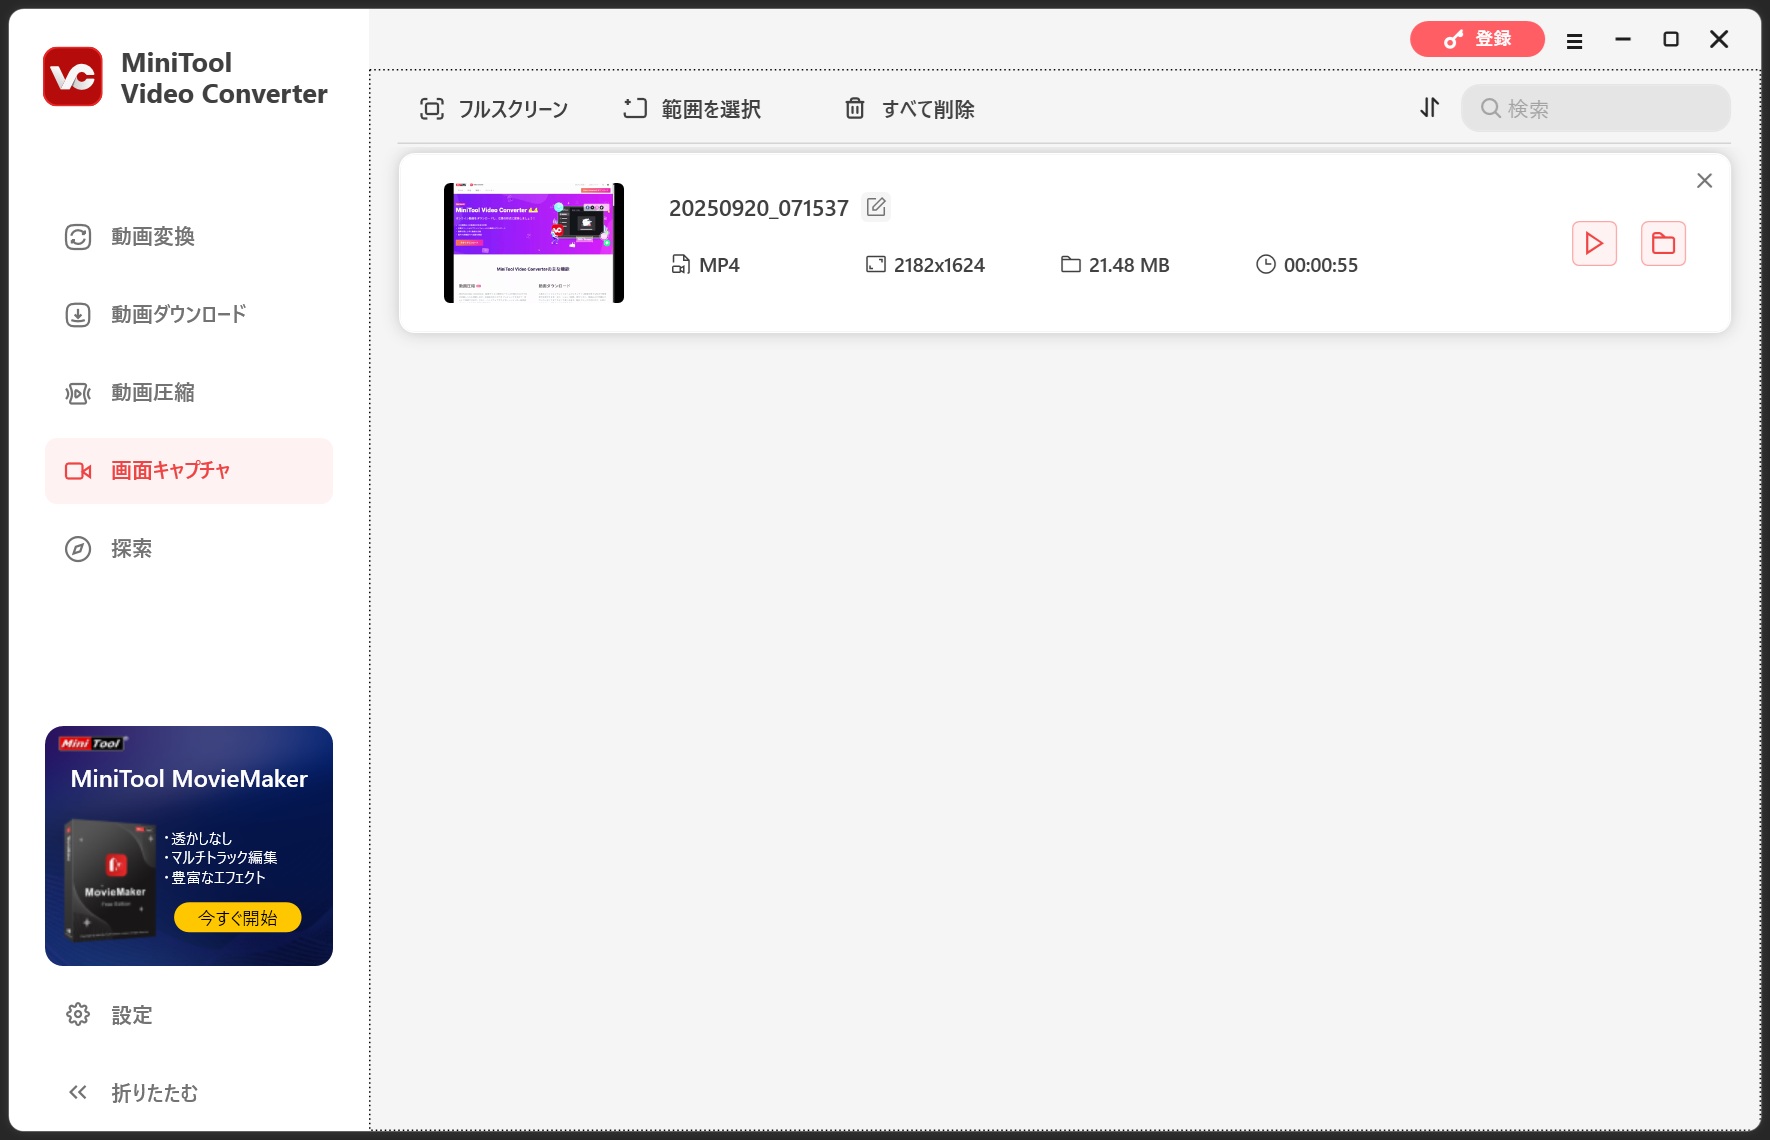Click the red 登録 register button

click(1477, 39)
